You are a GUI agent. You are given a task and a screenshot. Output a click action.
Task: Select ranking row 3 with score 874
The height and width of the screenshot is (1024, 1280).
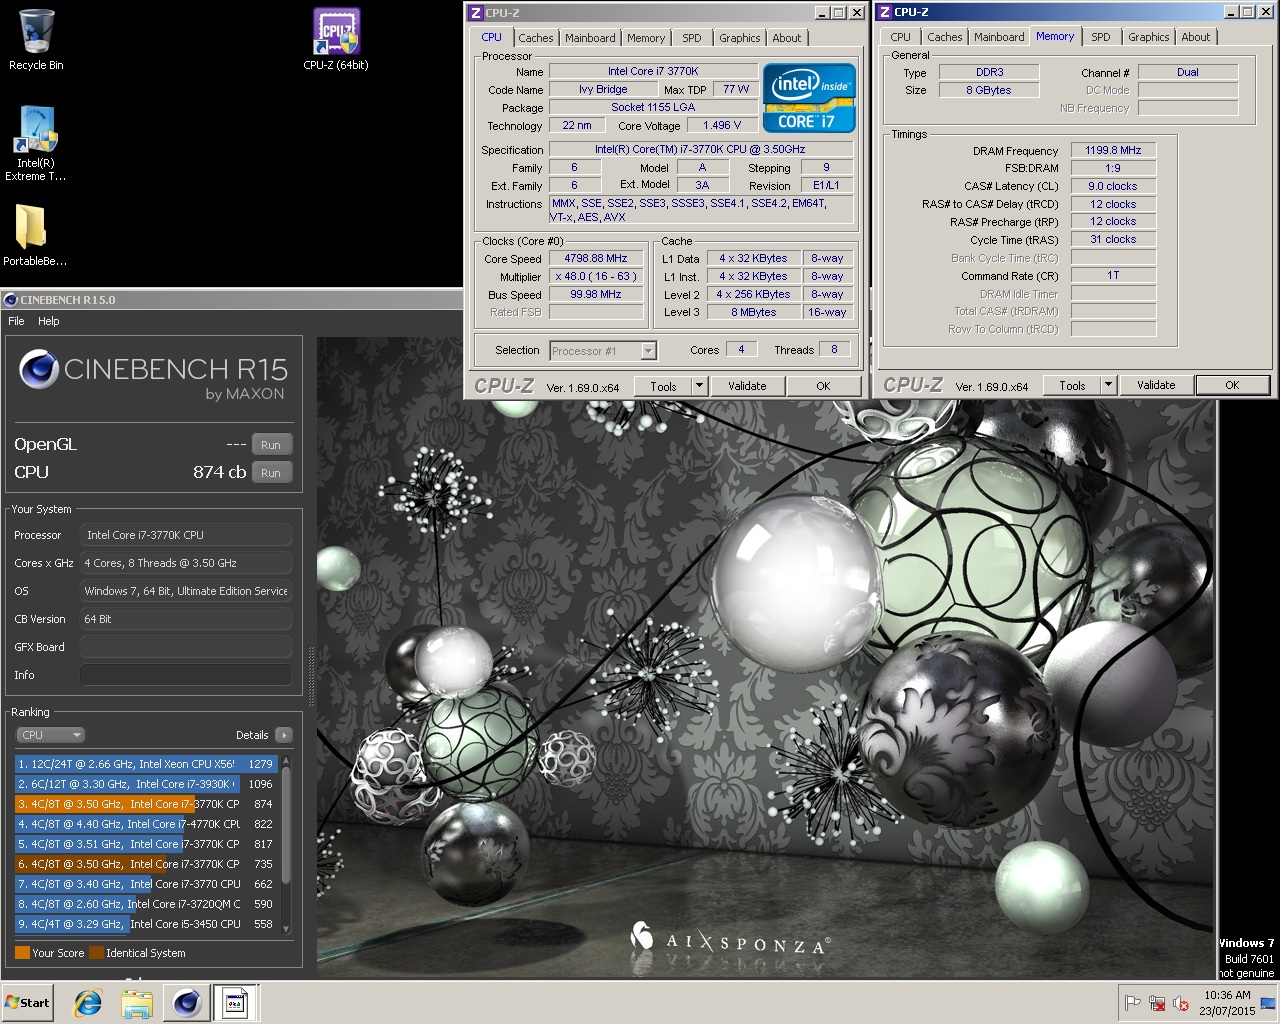coord(146,804)
